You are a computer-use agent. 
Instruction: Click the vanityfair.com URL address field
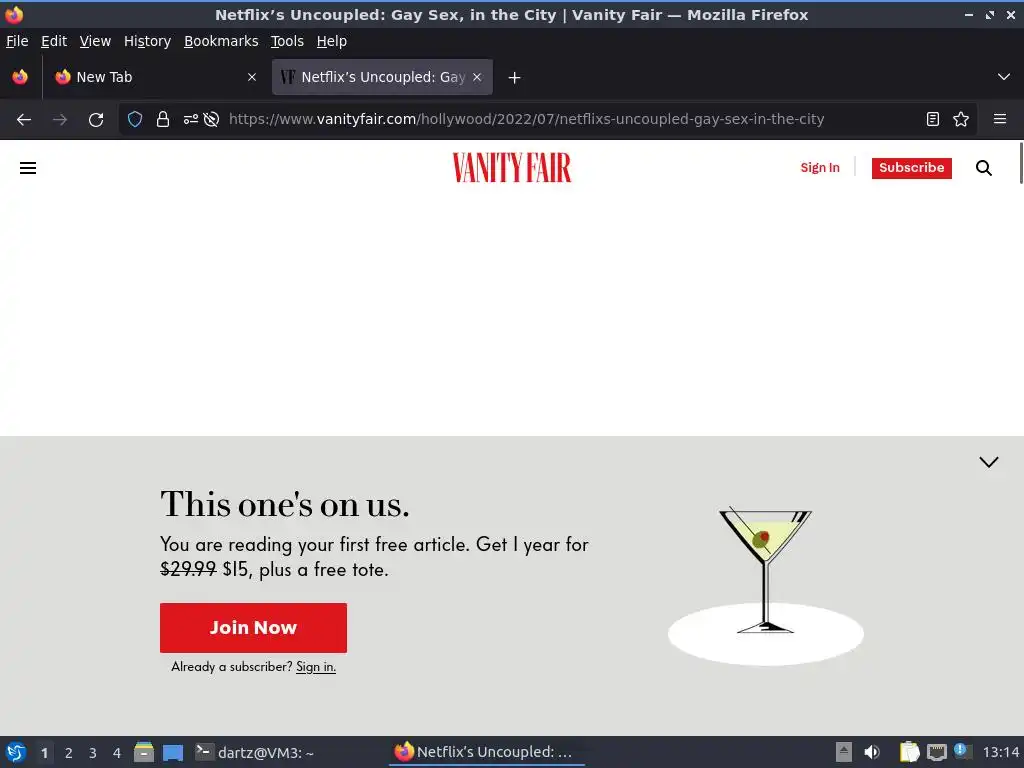526,120
